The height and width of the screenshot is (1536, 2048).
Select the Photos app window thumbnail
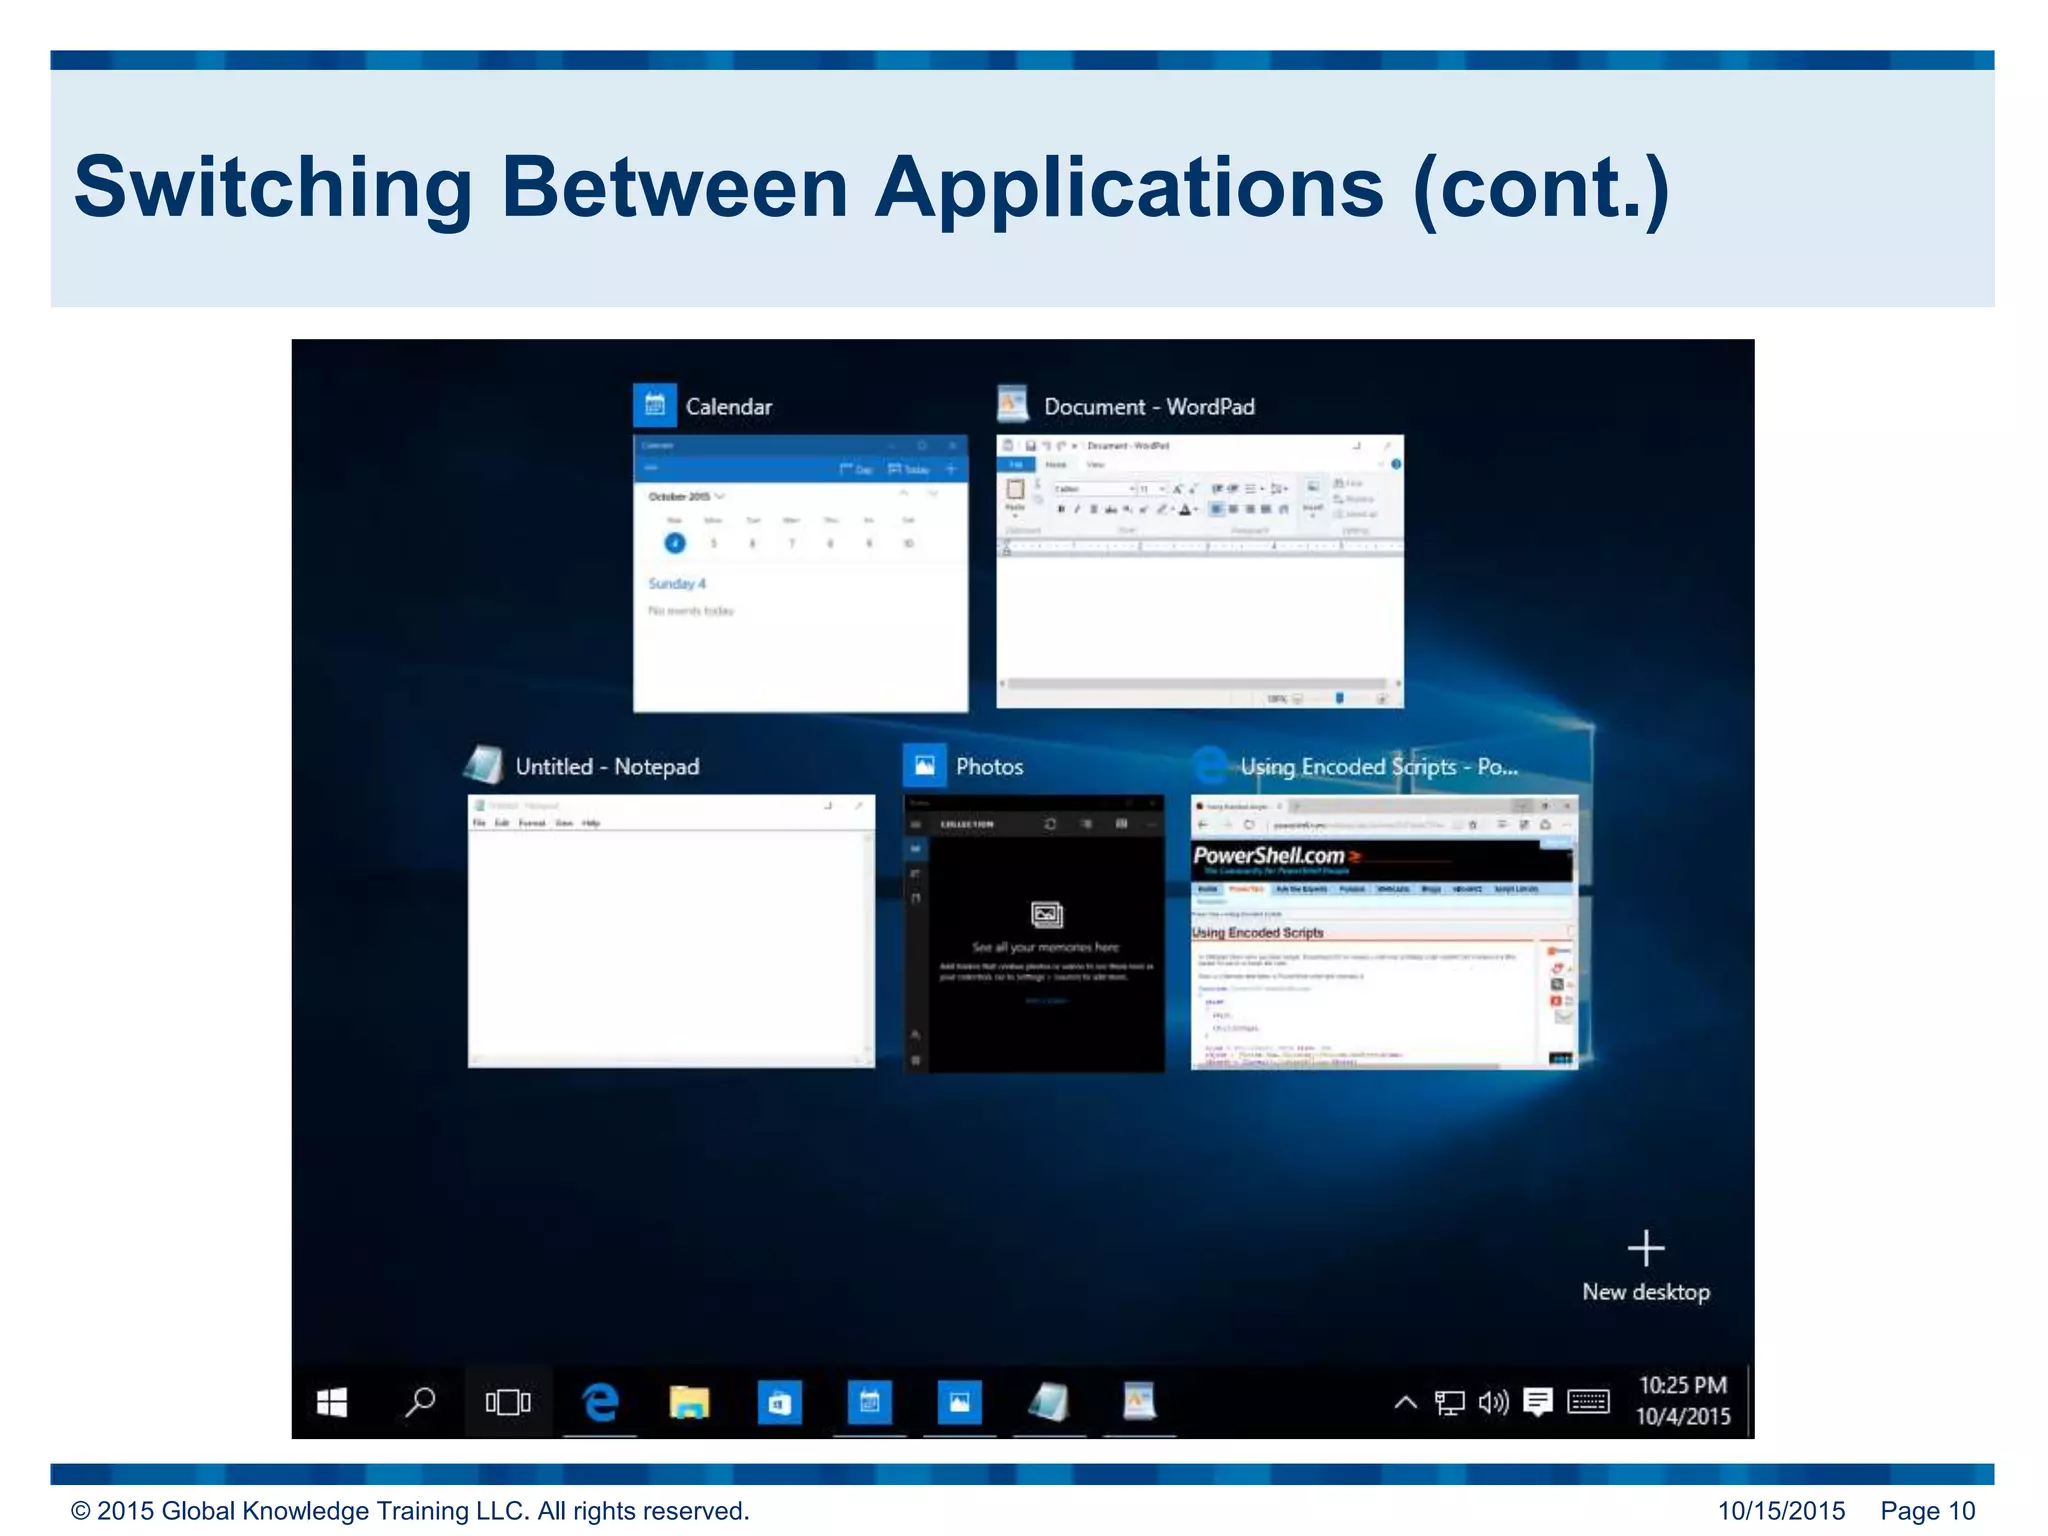click(1034, 933)
